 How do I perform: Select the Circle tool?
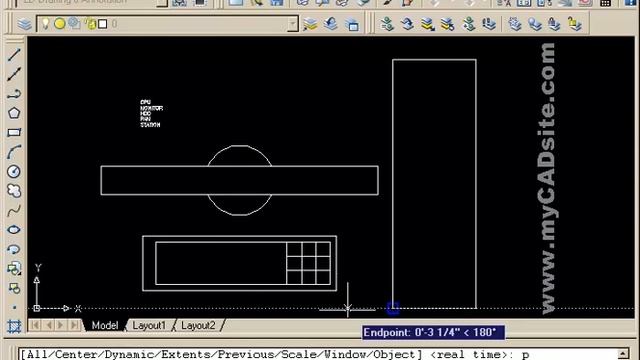pos(14,171)
